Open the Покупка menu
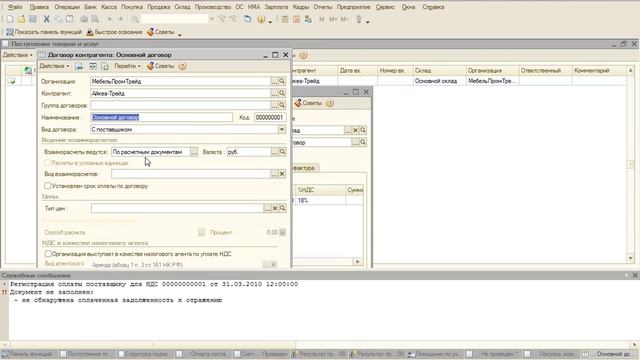Image resolution: width=640 pixels, height=360 pixels. pyautogui.click(x=132, y=7)
